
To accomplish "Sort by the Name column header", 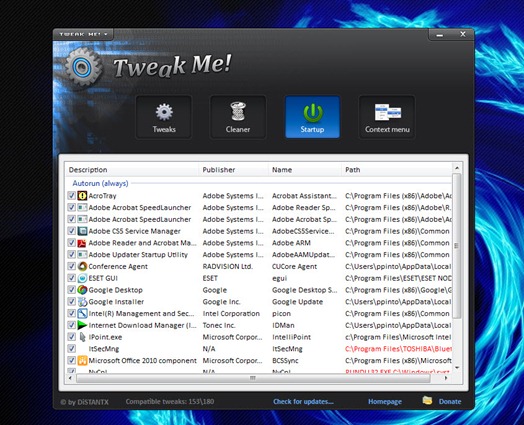I will (305, 170).
